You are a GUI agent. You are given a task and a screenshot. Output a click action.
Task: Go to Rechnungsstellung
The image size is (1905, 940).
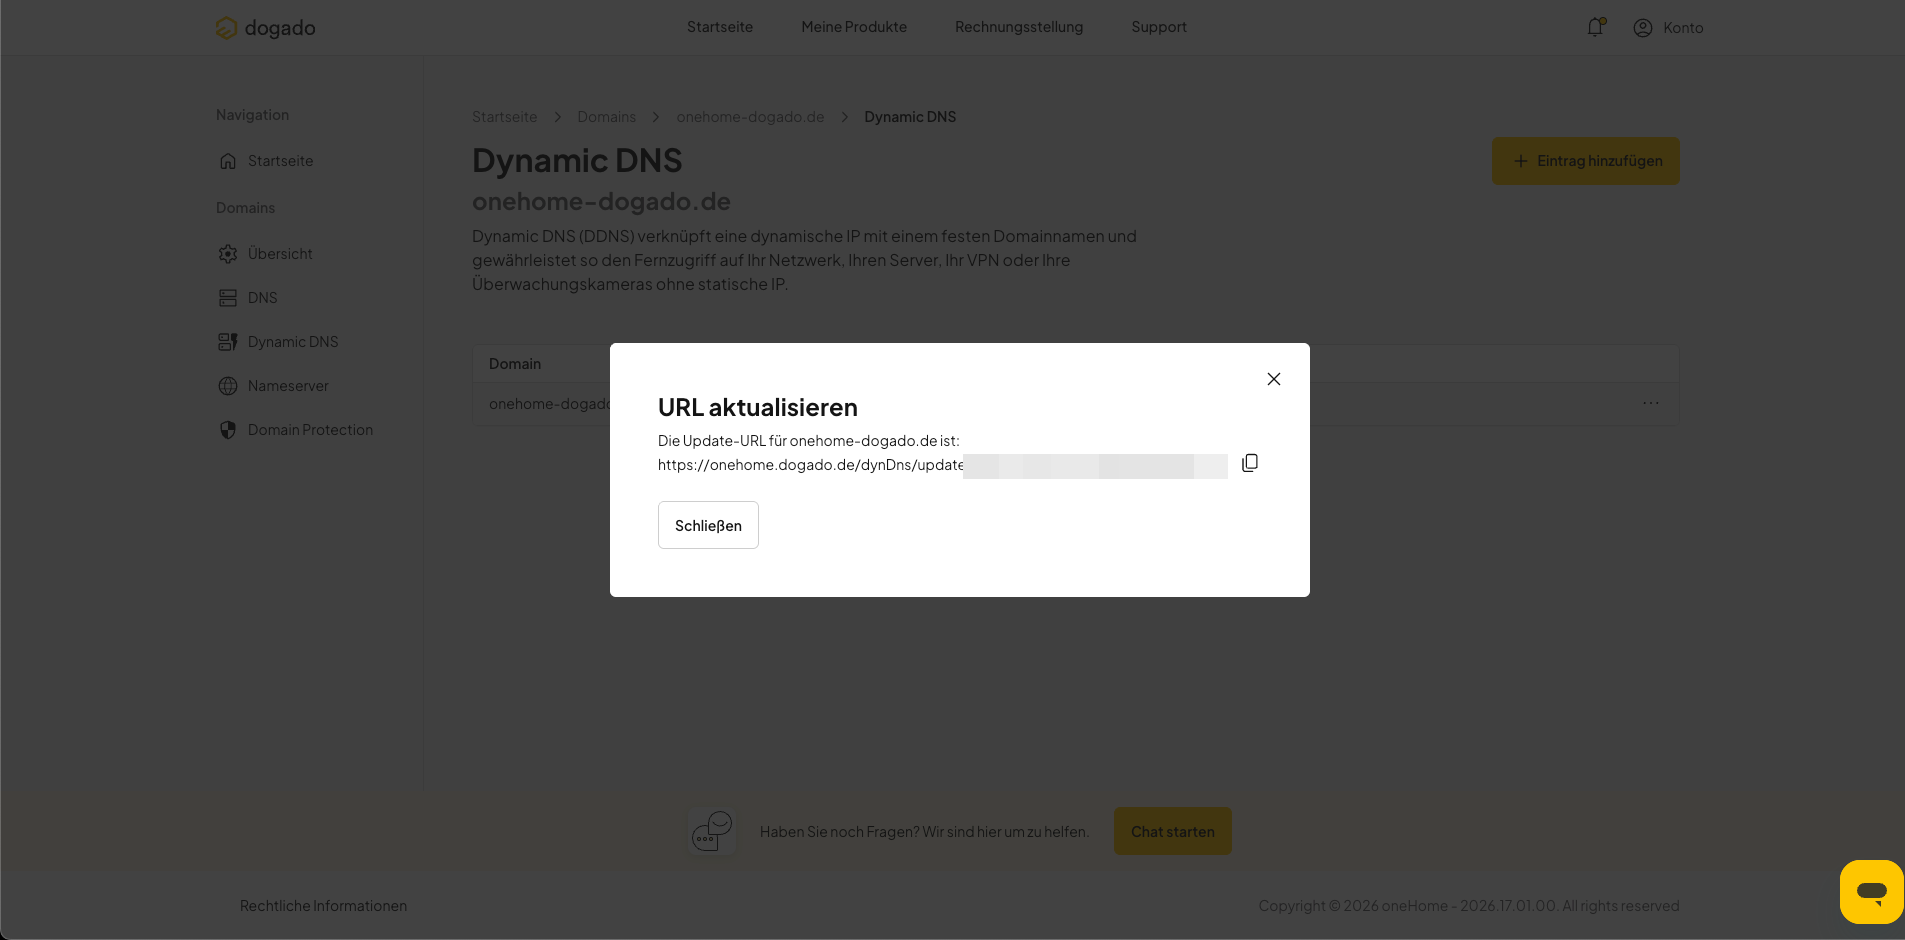(x=1019, y=27)
